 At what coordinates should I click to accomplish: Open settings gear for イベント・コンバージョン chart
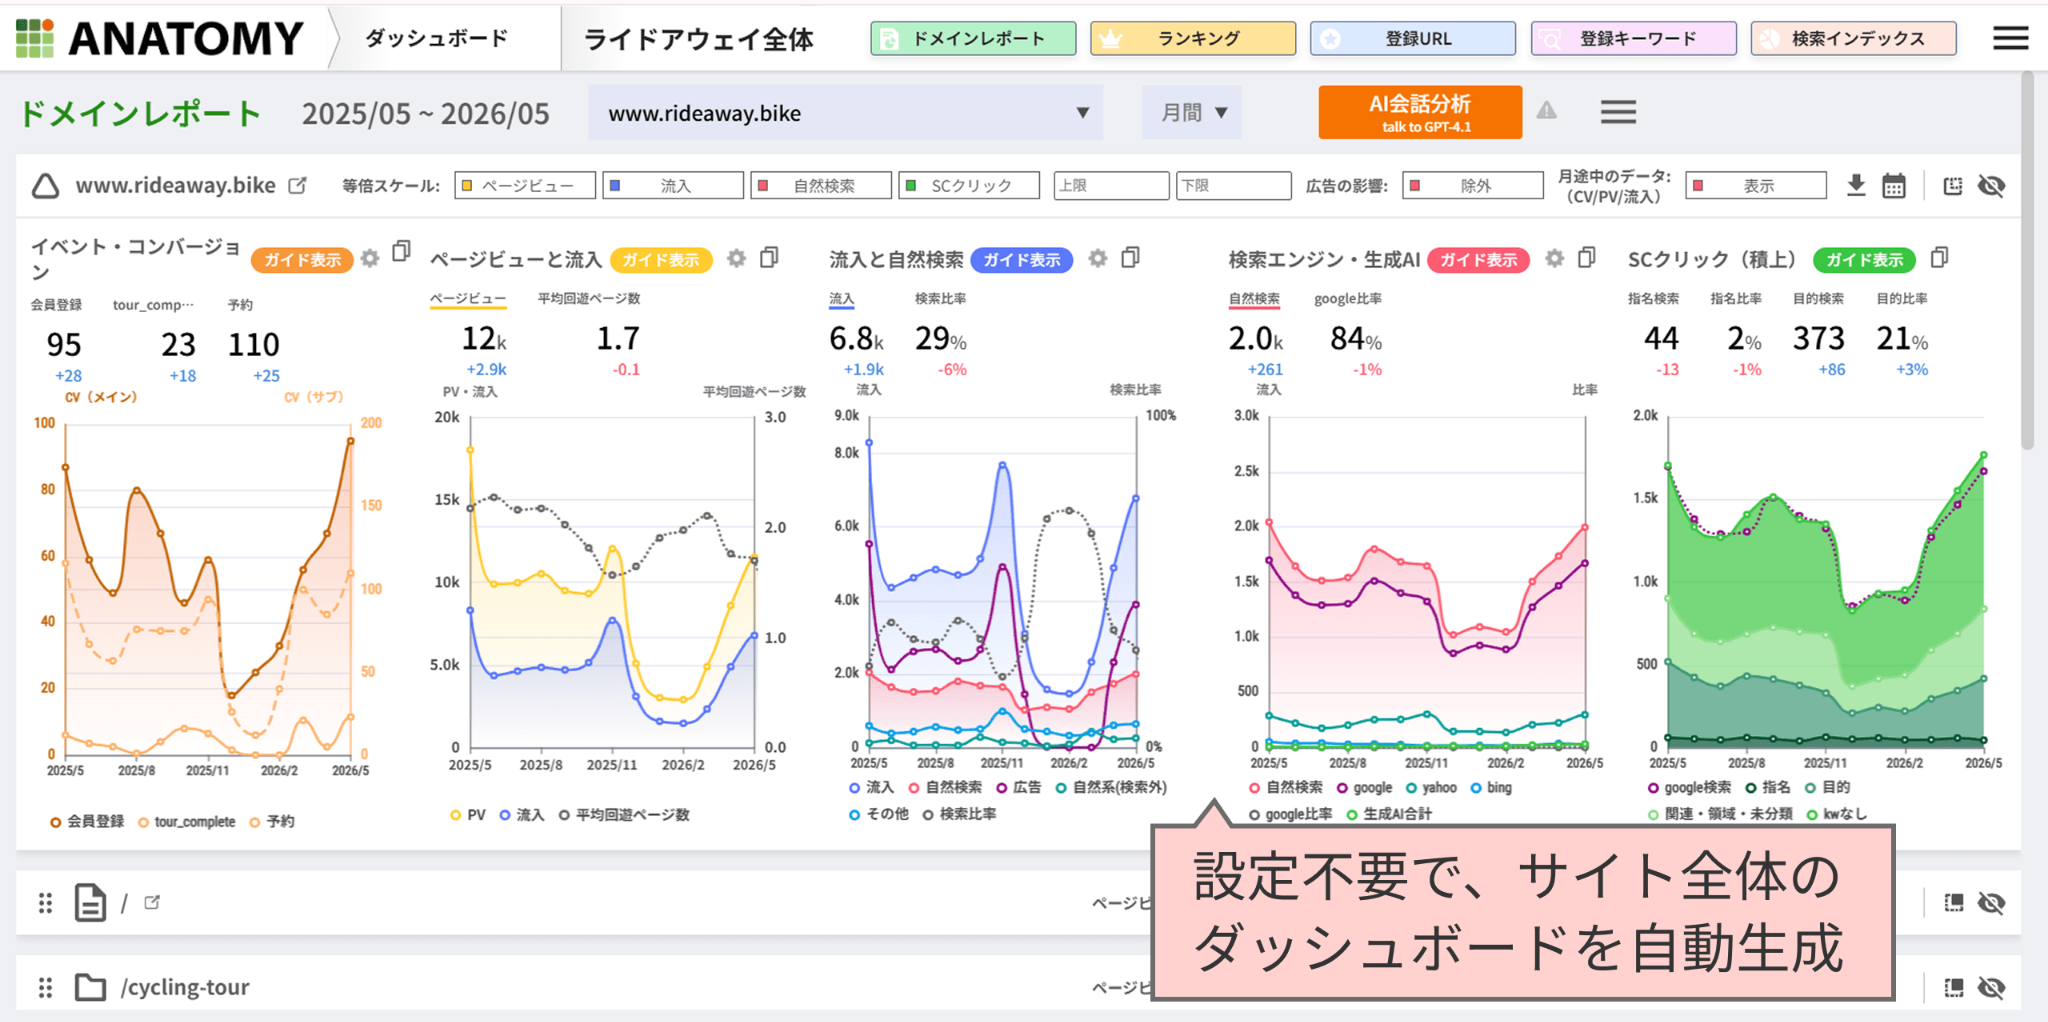(370, 258)
